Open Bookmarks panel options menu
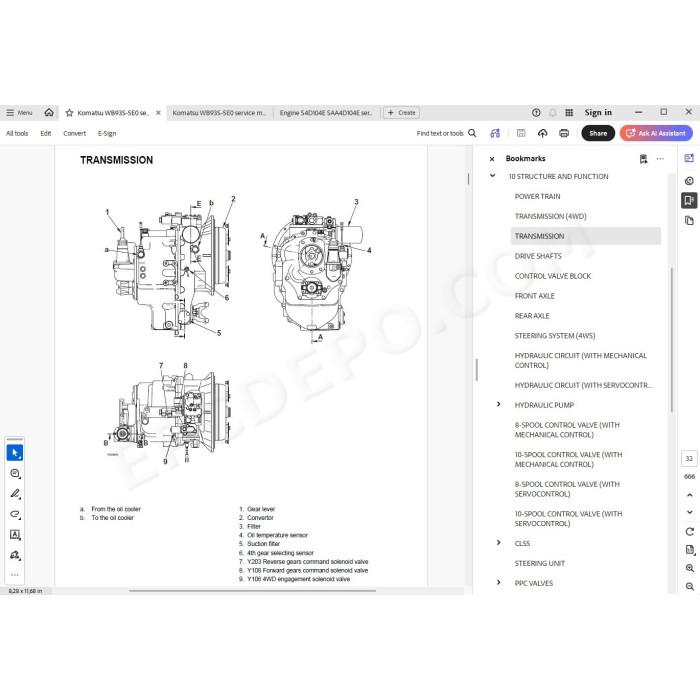Image resolution: width=700 pixels, height=700 pixels. coord(660,159)
